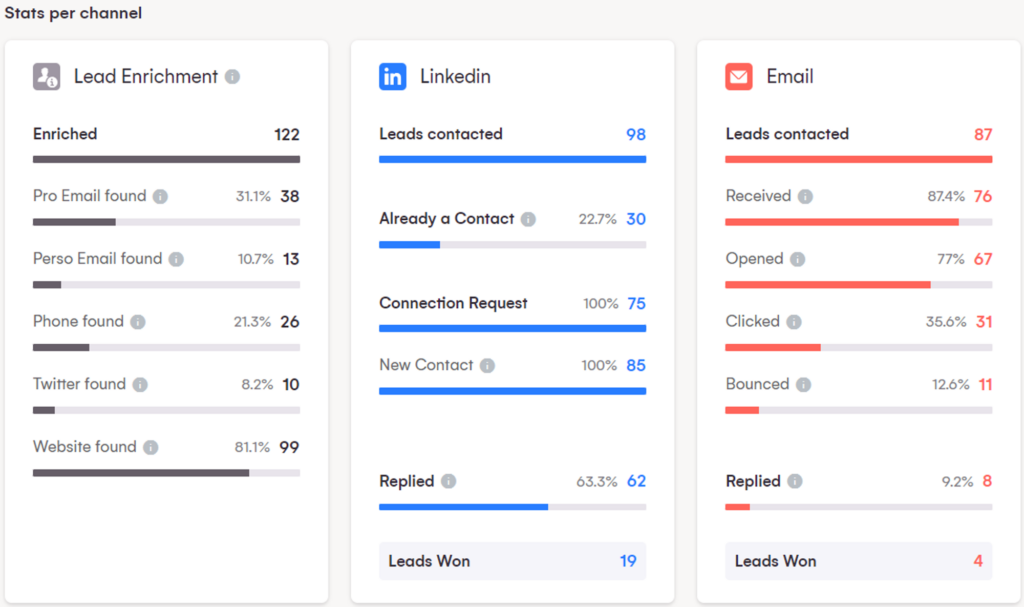Image resolution: width=1024 pixels, height=607 pixels.
Task: Click info icon beside Email Received
Action: pos(805,197)
